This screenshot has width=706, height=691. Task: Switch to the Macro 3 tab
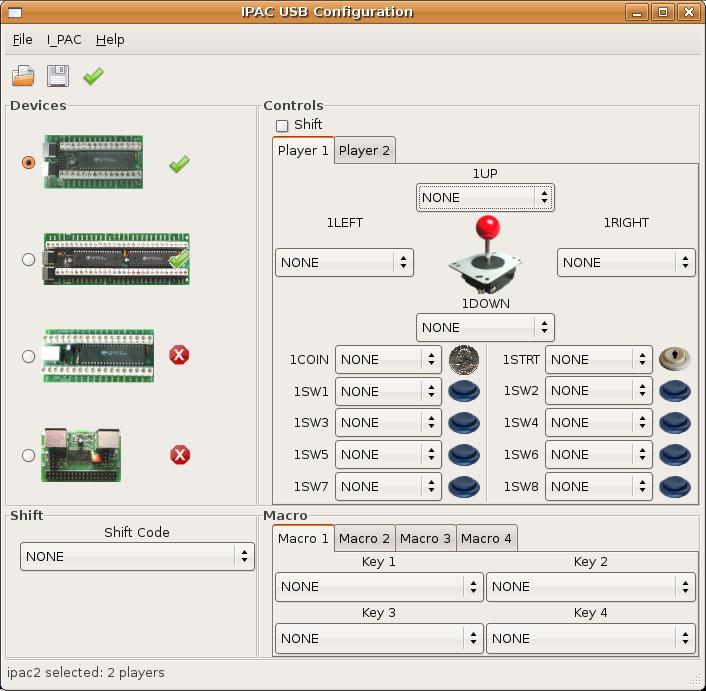[425, 538]
